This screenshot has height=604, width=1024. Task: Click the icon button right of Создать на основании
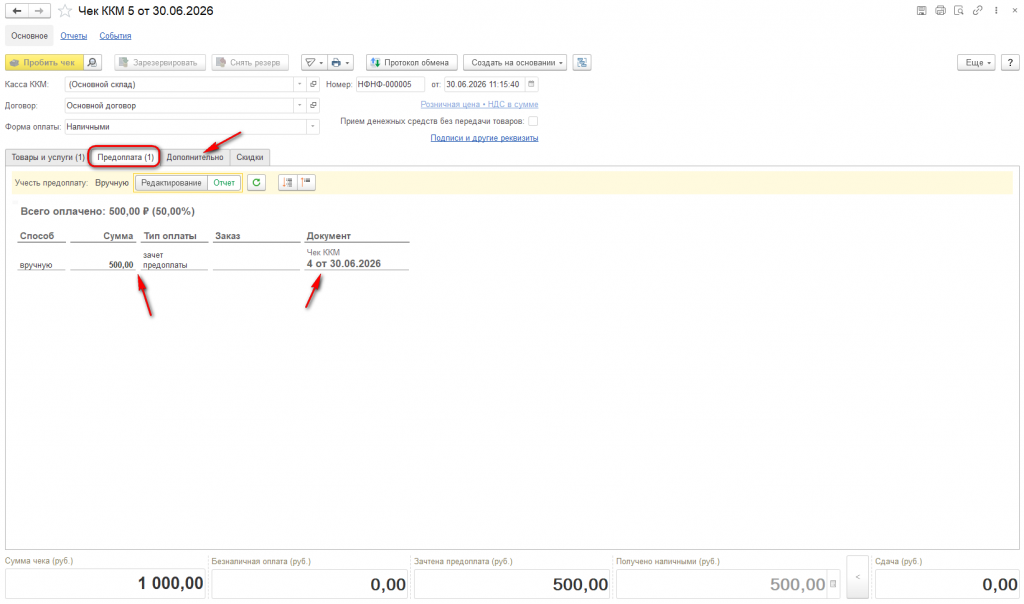point(582,63)
